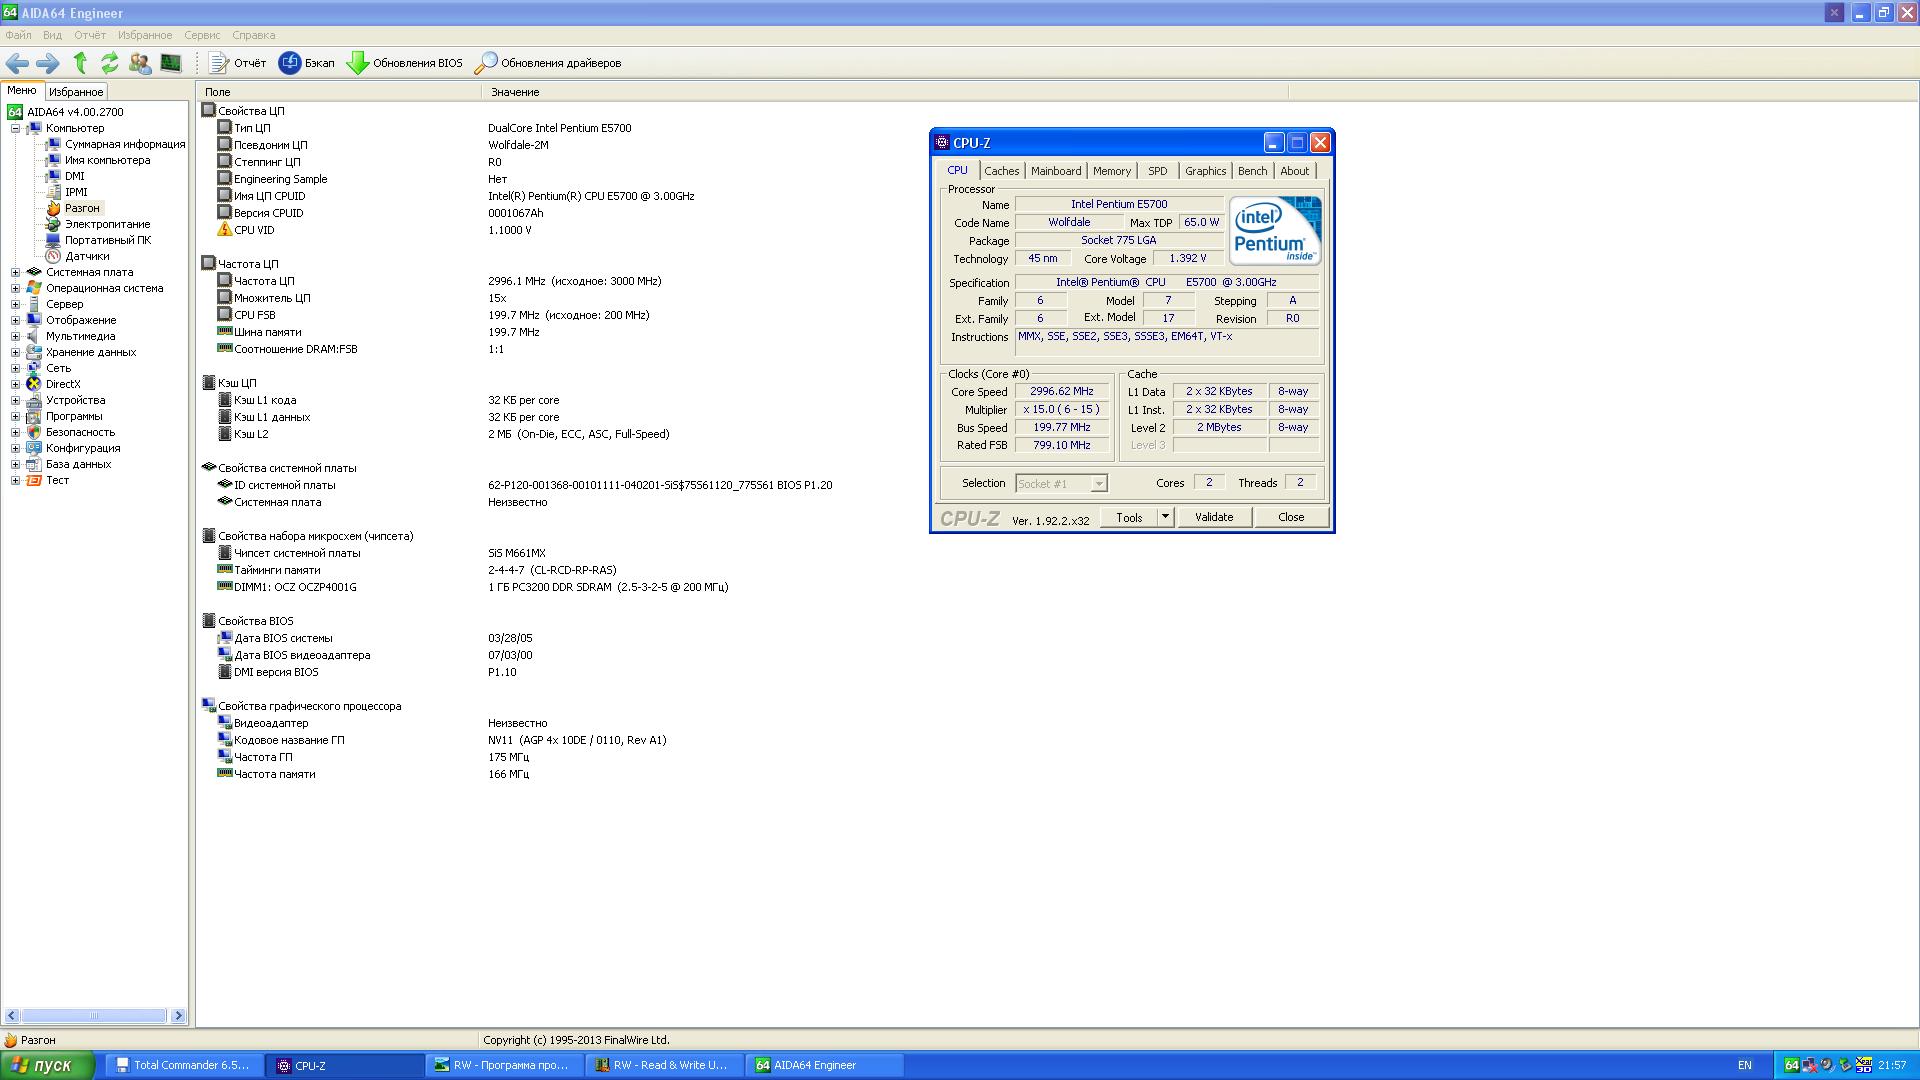Generate report with Отчёт button
This screenshot has height=1080, width=1920.
237,63
